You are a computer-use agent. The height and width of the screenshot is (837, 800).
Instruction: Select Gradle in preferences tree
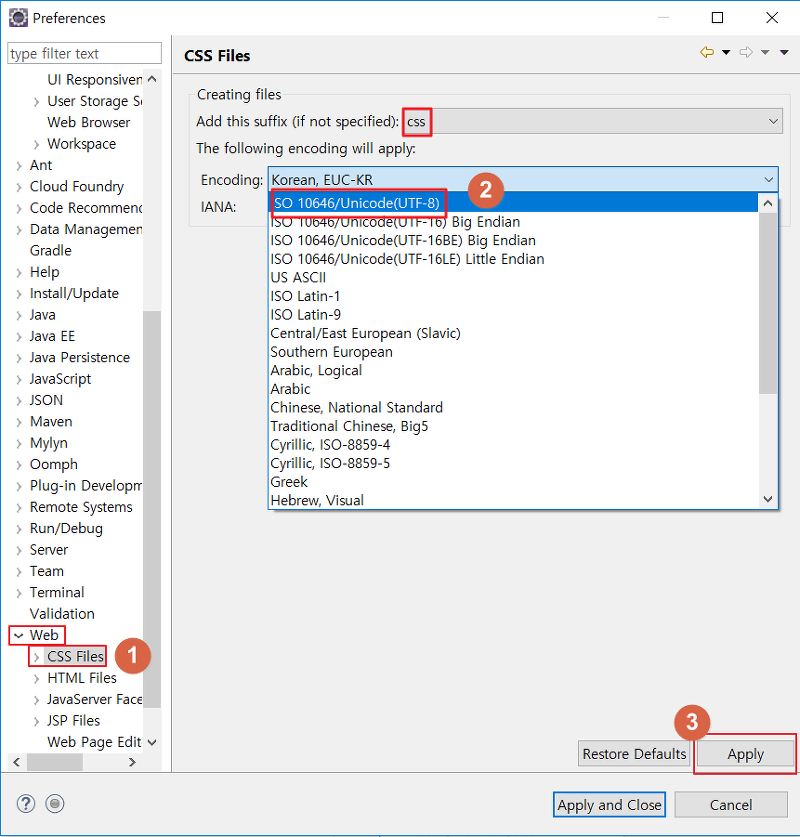51,250
